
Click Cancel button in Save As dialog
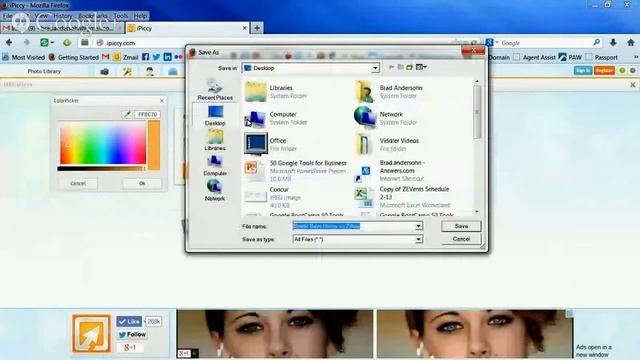tap(461, 239)
